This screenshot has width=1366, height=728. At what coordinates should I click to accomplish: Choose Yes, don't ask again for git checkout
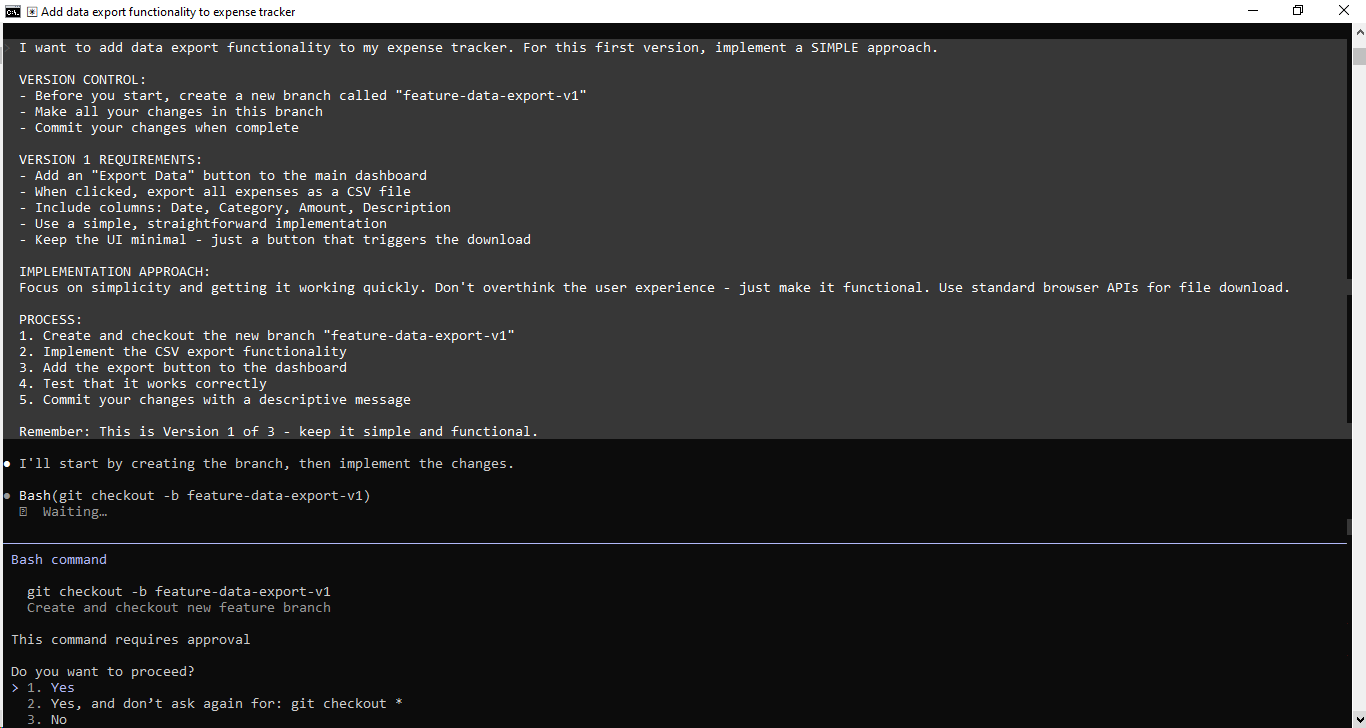click(215, 704)
